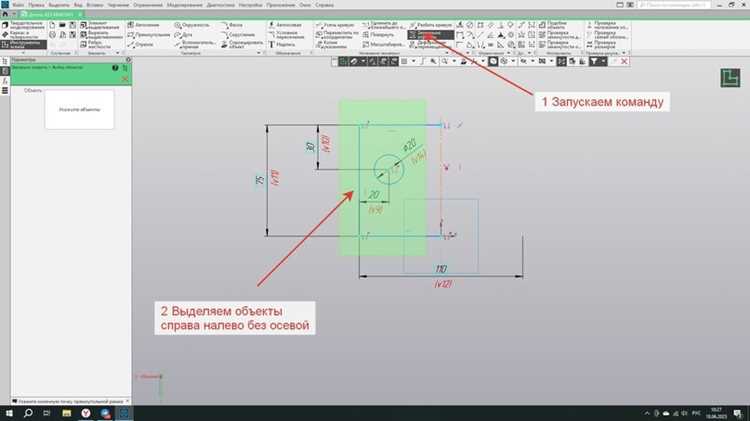Viewport: 750px width, 421px height.
Task: Select the Скругление fillet tool
Action: click(238, 35)
